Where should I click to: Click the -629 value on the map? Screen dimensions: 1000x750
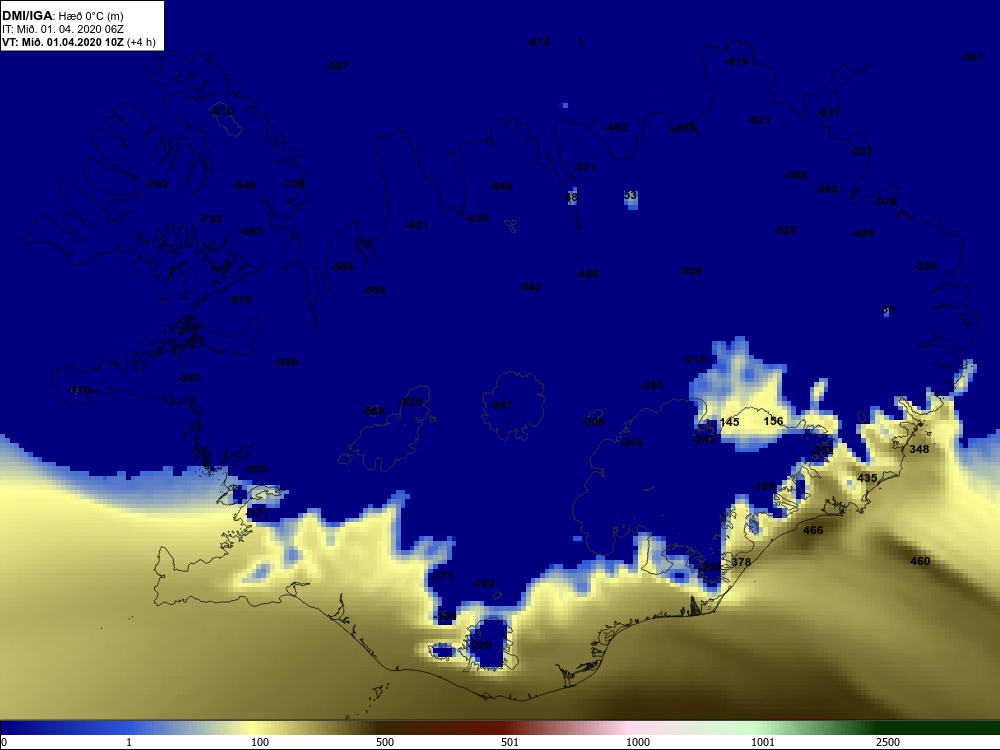coord(477,218)
